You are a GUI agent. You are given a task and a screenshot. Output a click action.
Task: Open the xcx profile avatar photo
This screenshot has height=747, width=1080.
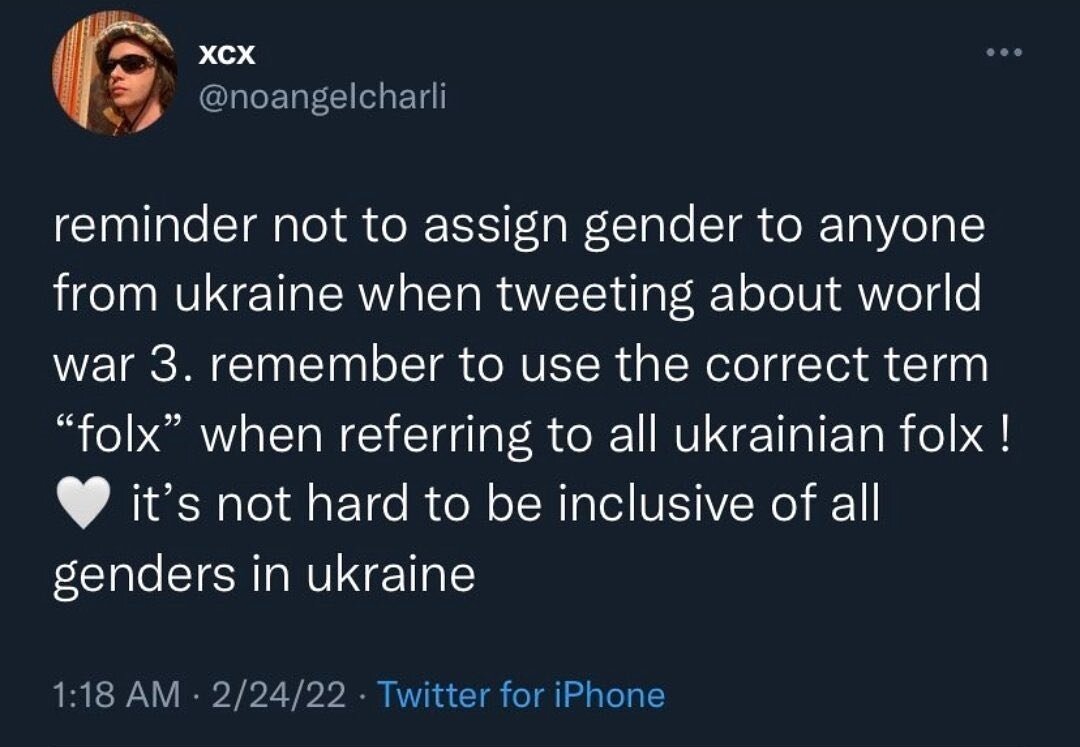pyautogui.click(x=115, y=72)
